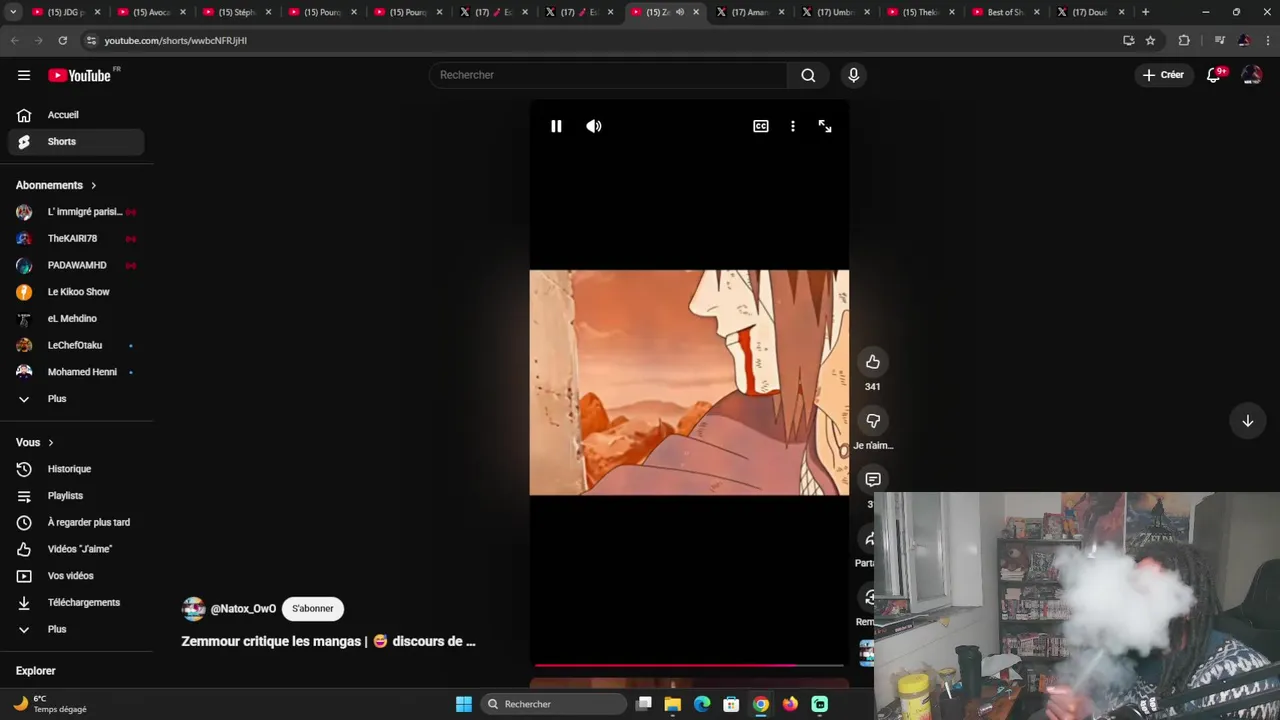Mute the Shorts volume icon

coord(594,126)
